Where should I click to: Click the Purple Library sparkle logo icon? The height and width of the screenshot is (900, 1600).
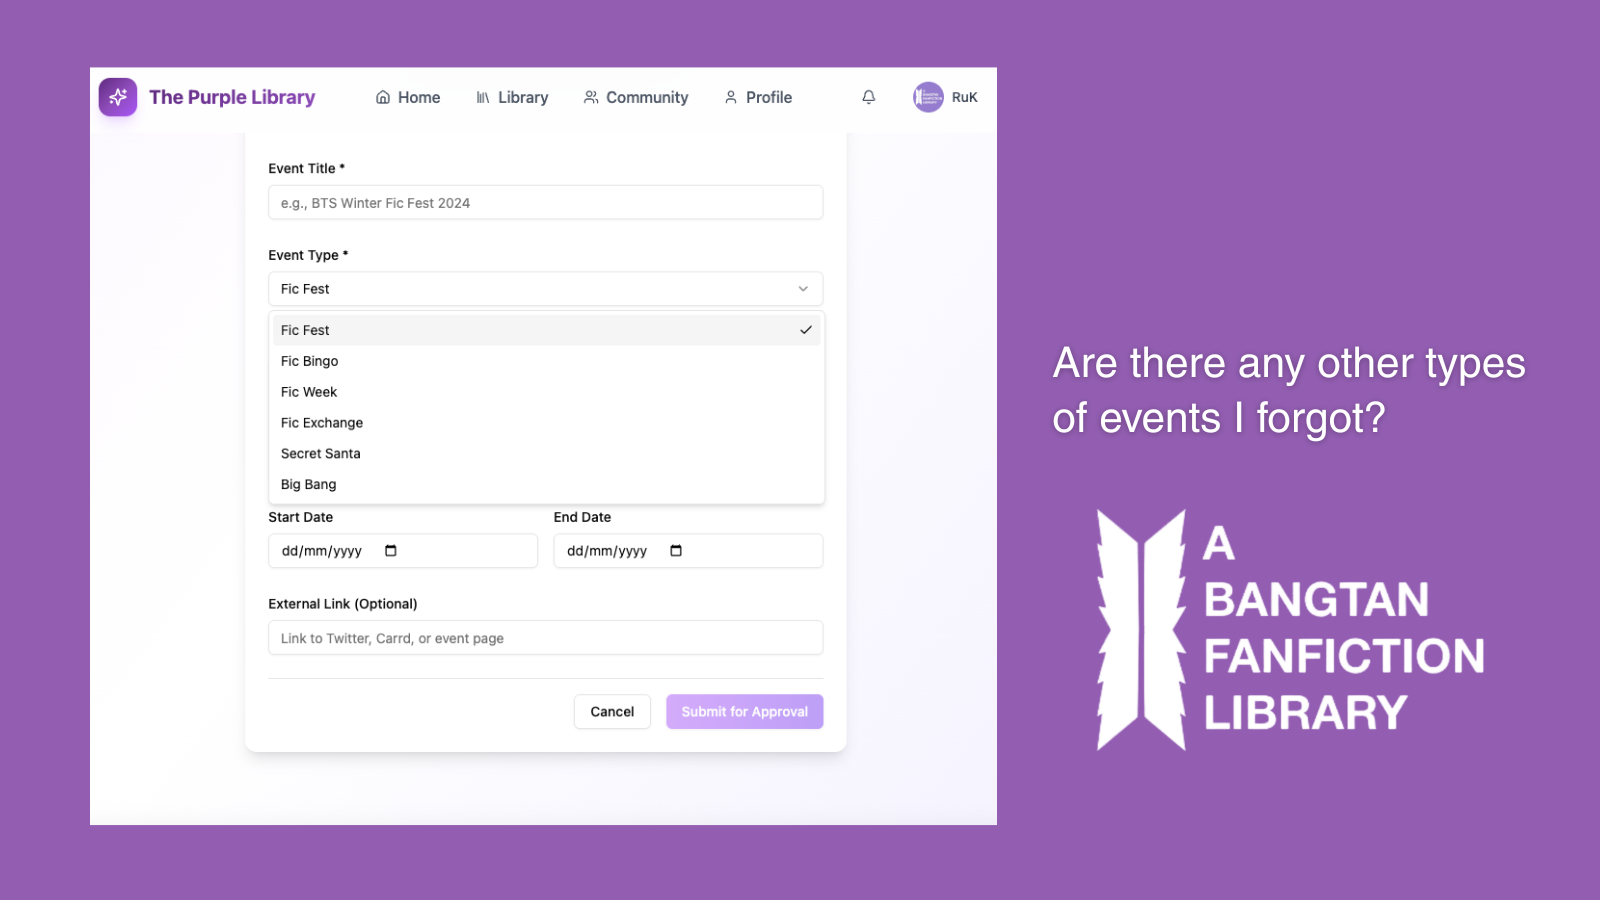point(118,97)
